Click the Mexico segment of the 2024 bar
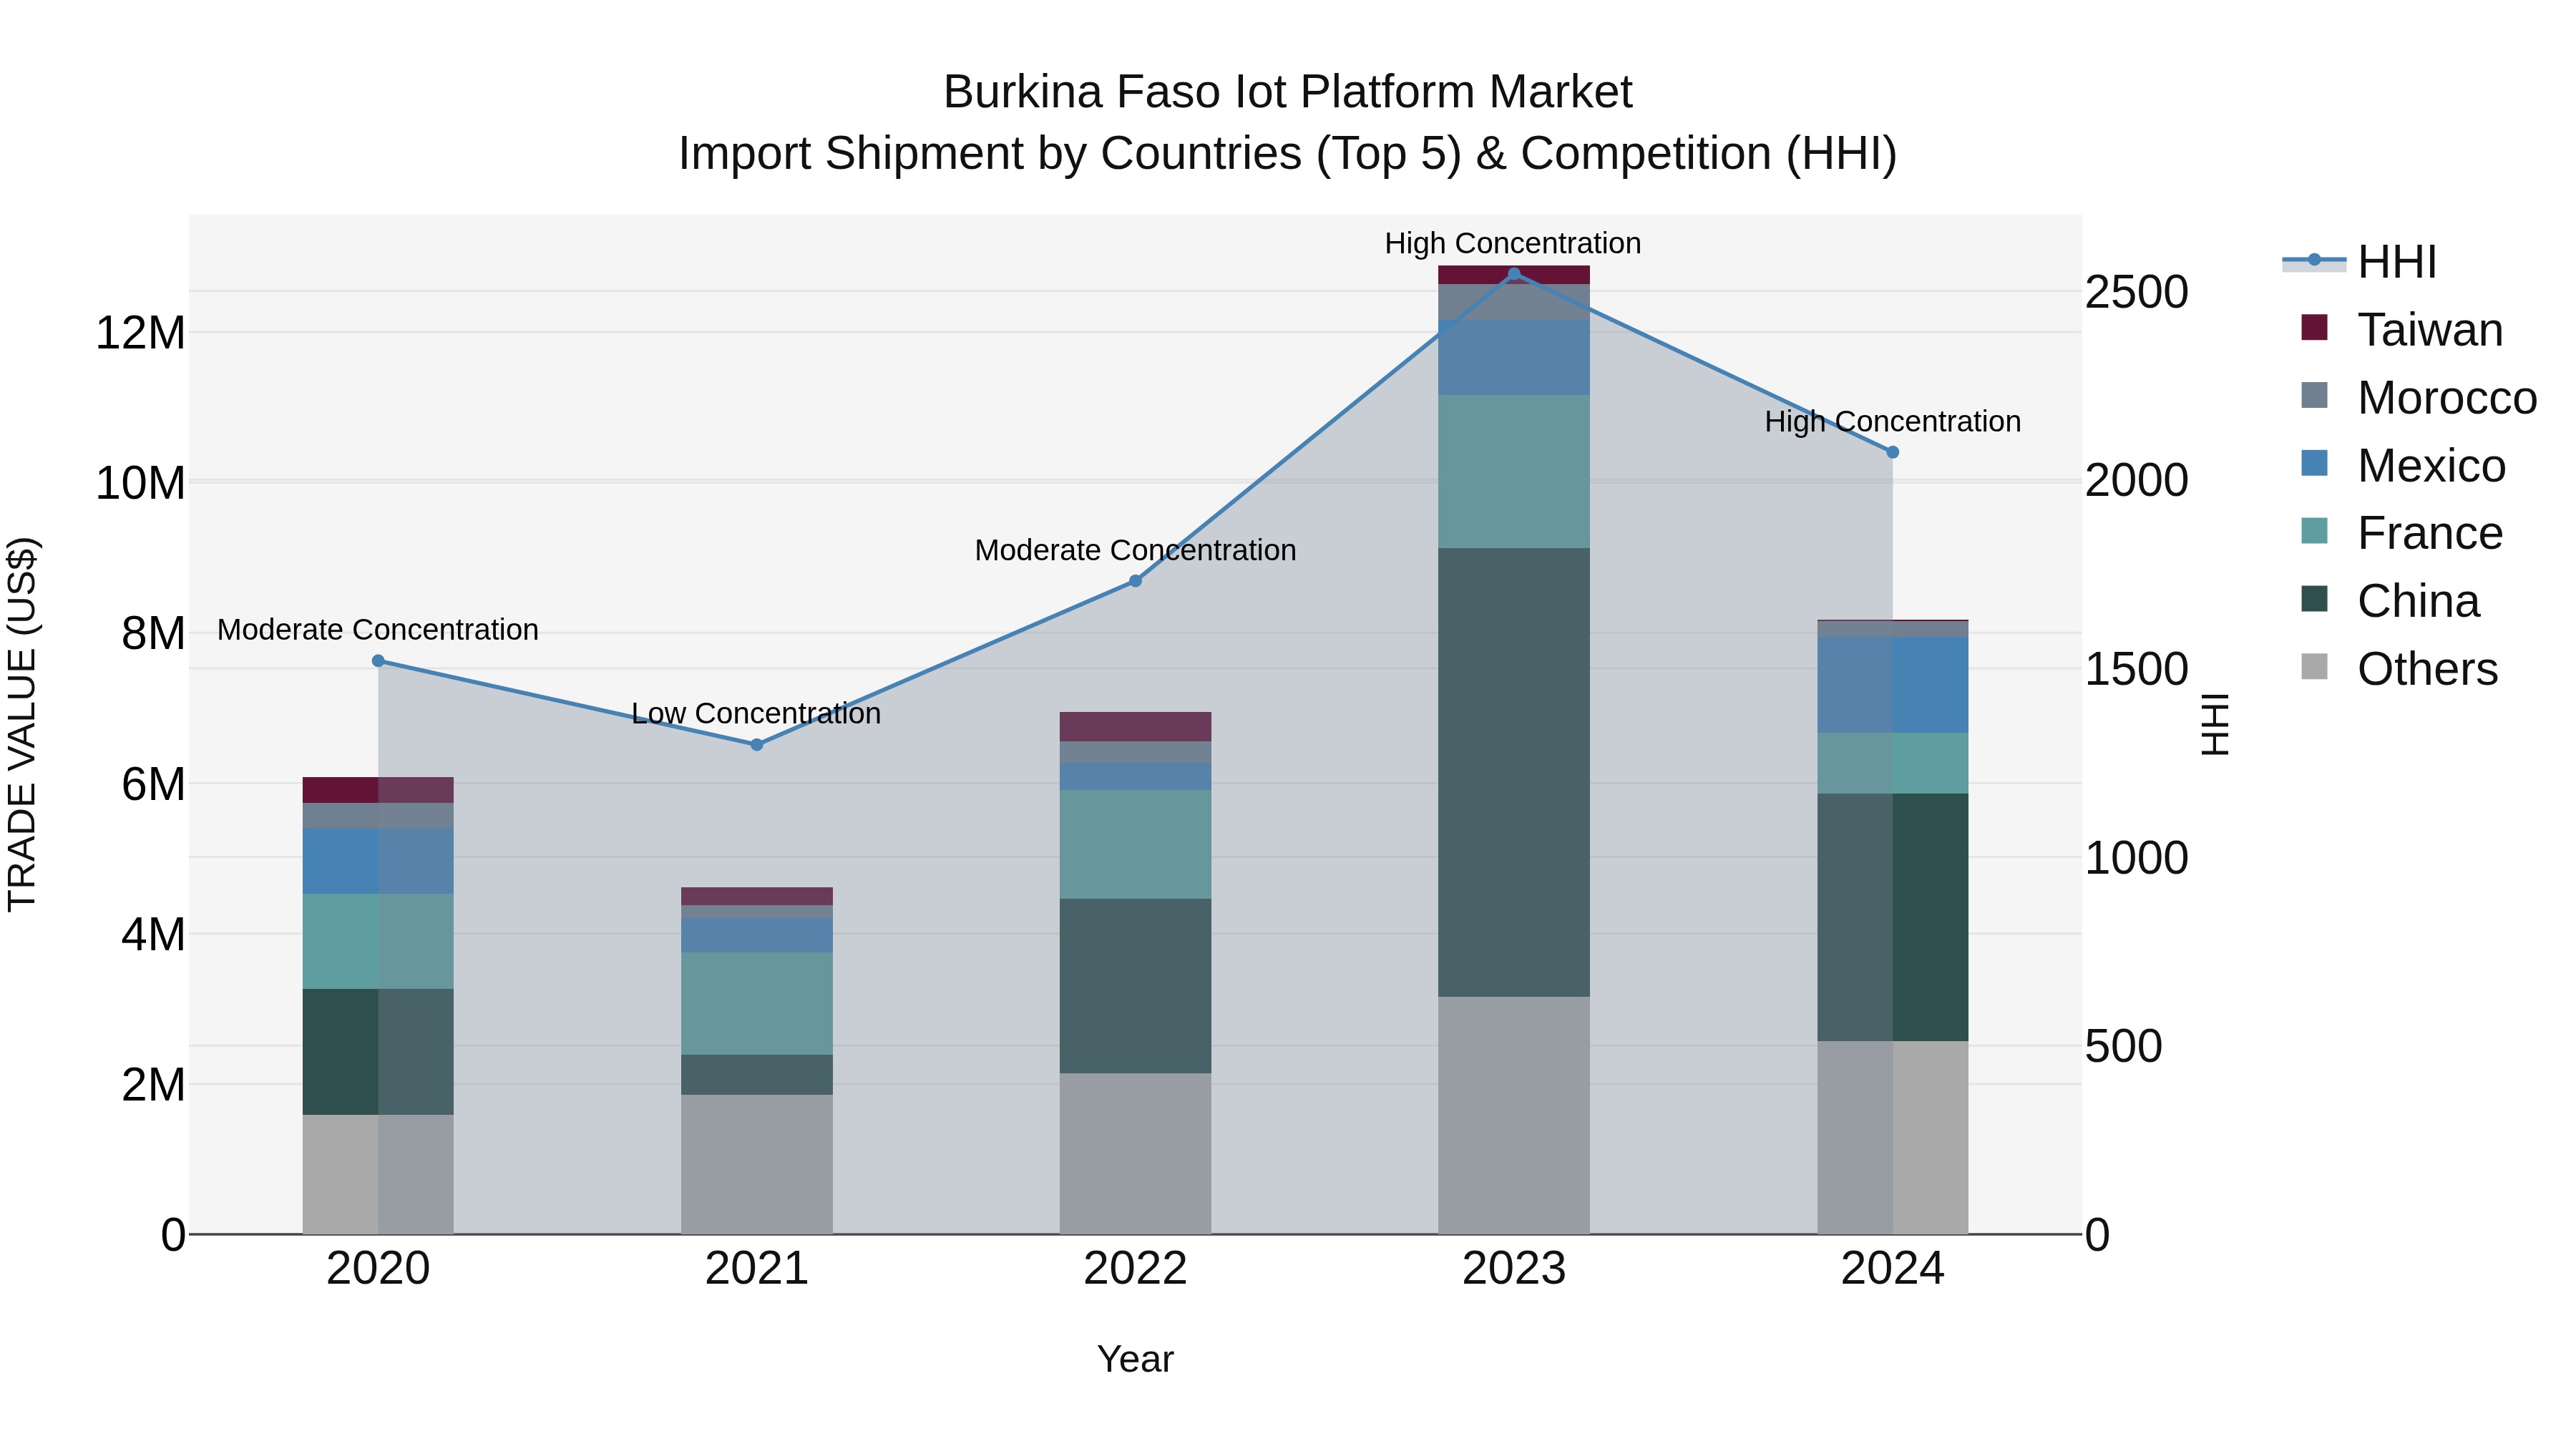The height and width of the screenshot is (1449, 2576). [1892, 685]
